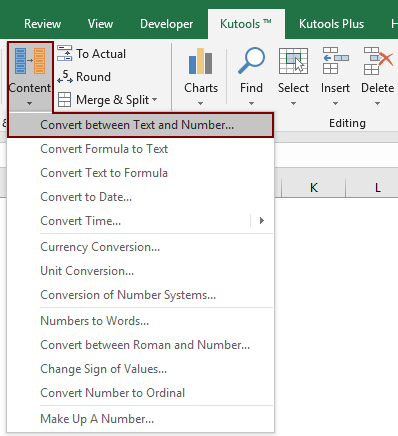
Task: Click the Select range icon
Action: click(293, 61)
